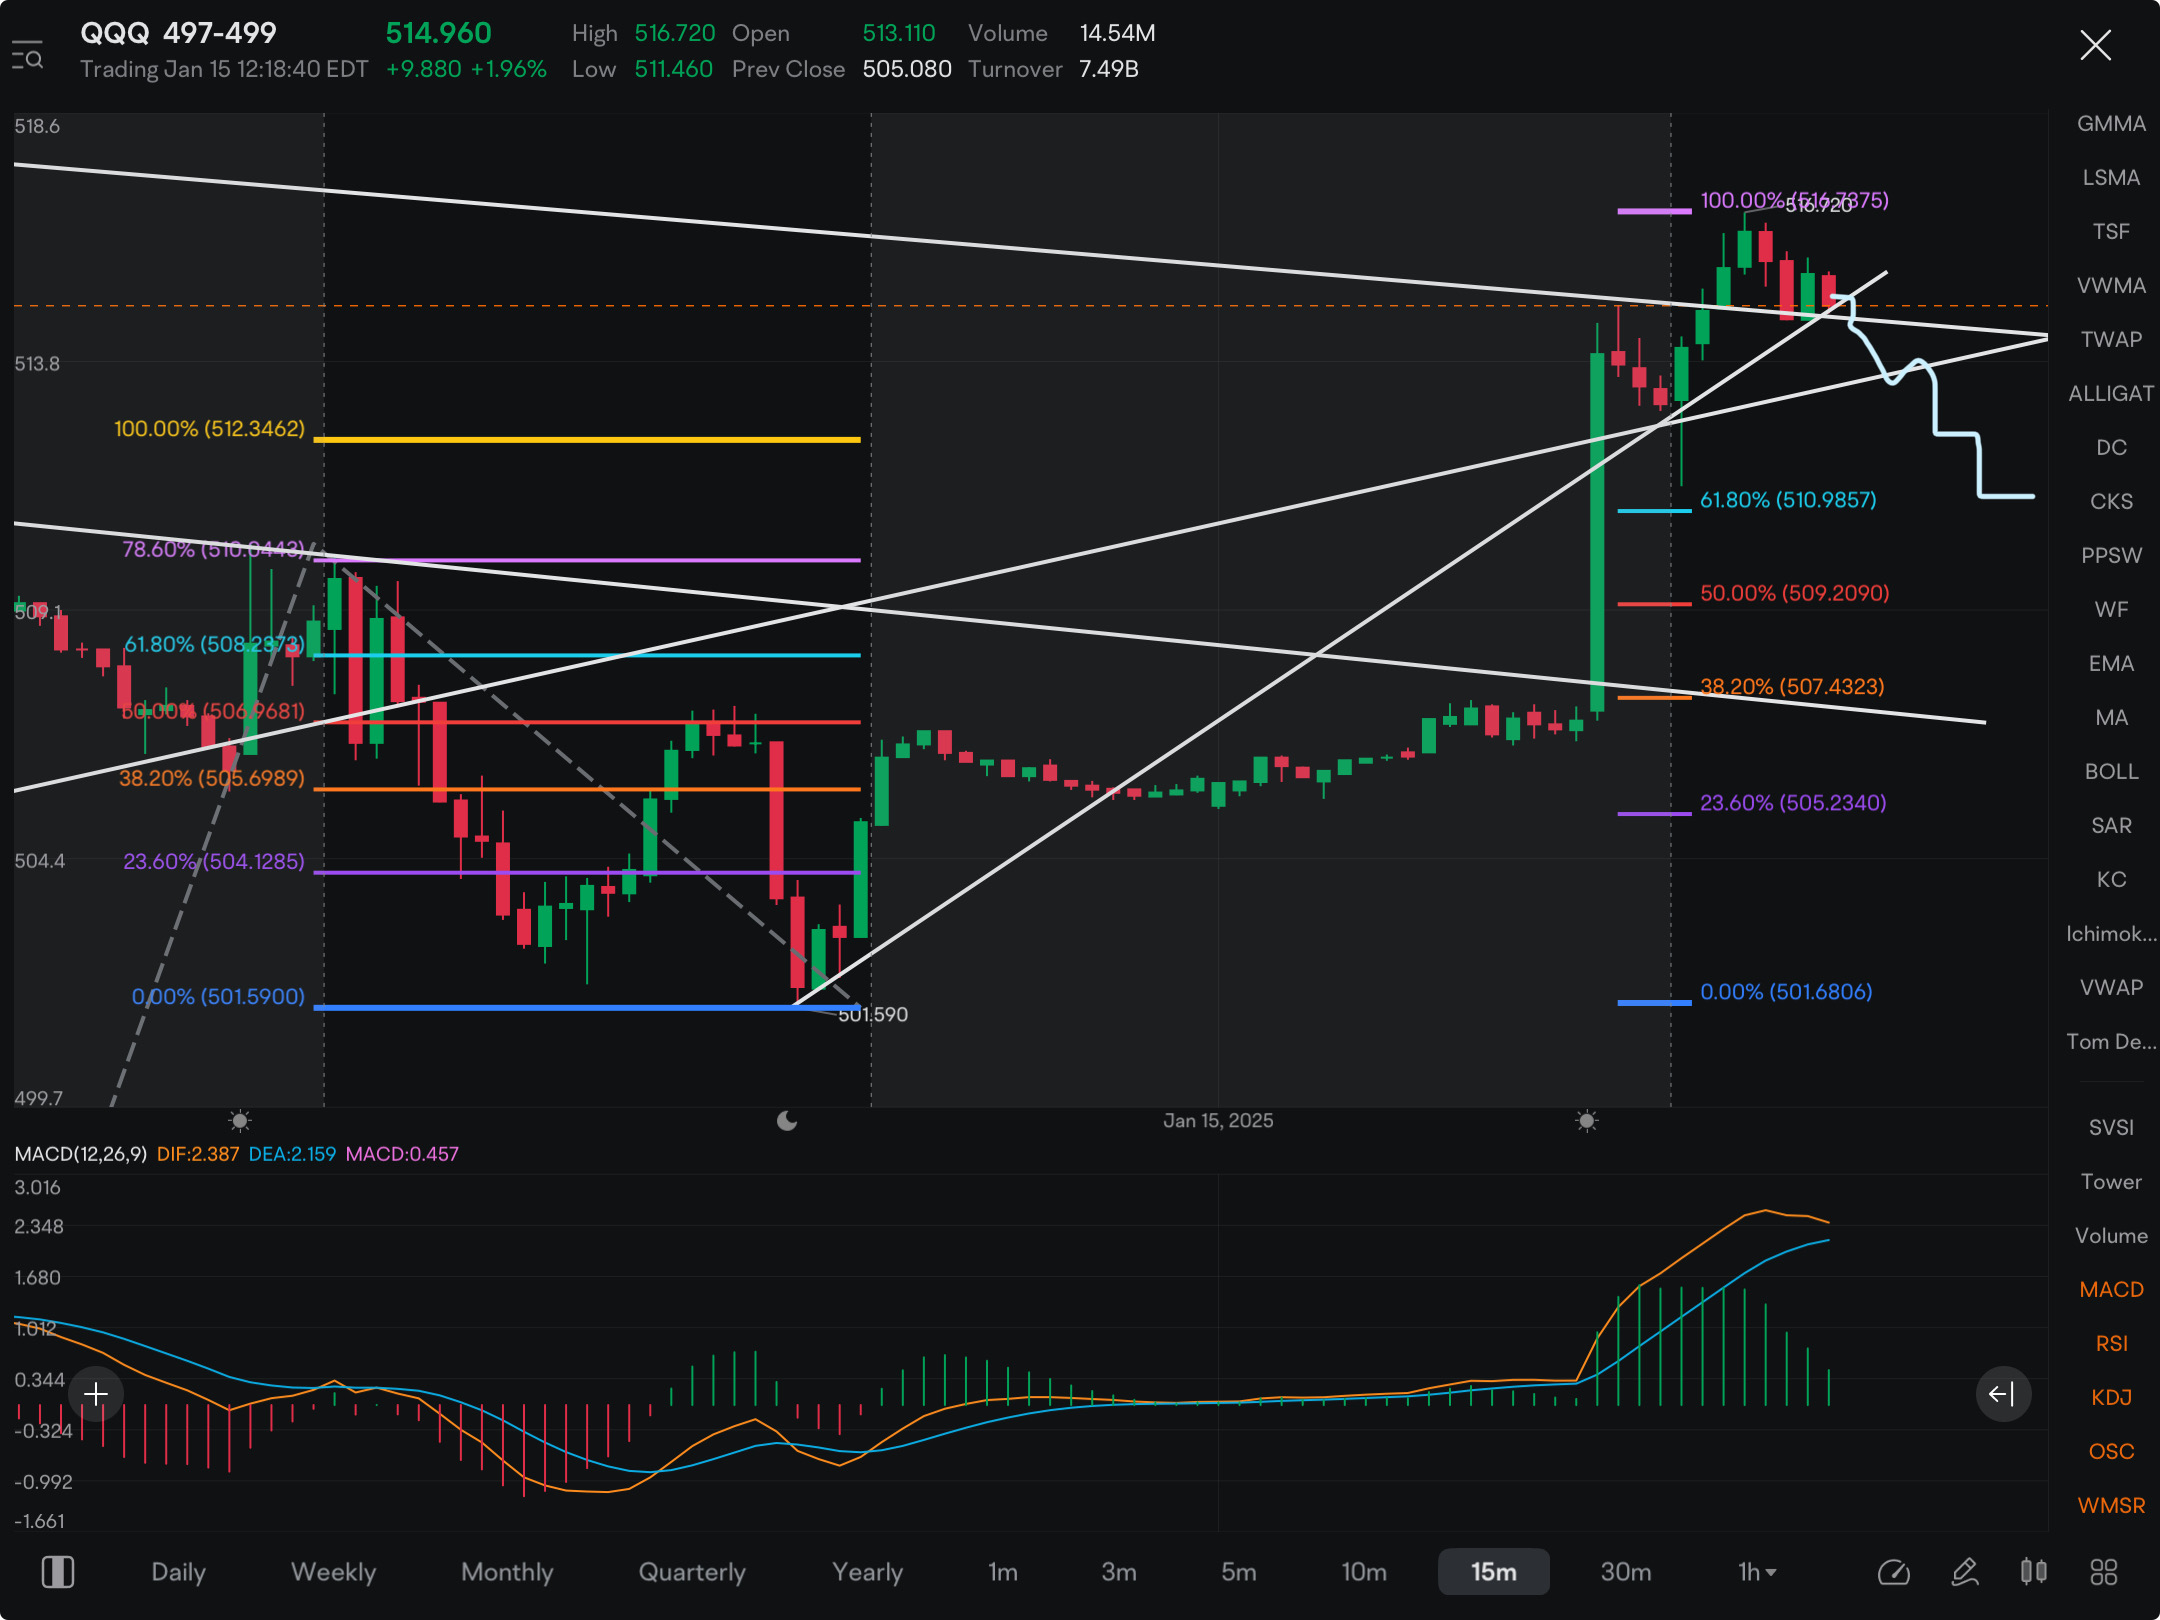Tap the Jan 15, 2025 date label
This screenshot has width=2160, height=1620.
(1218, 1121)
